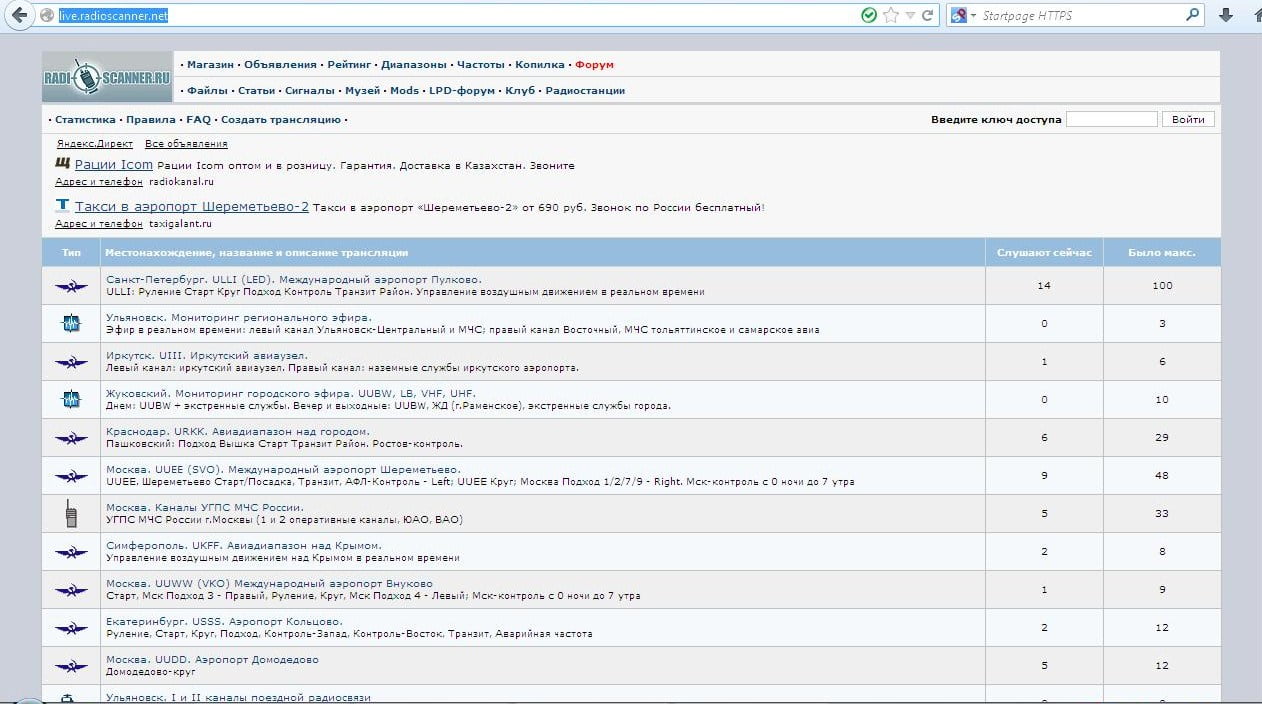Open the FAQ link
Viewport: 1262px width, 704px height.
point(198,120)
